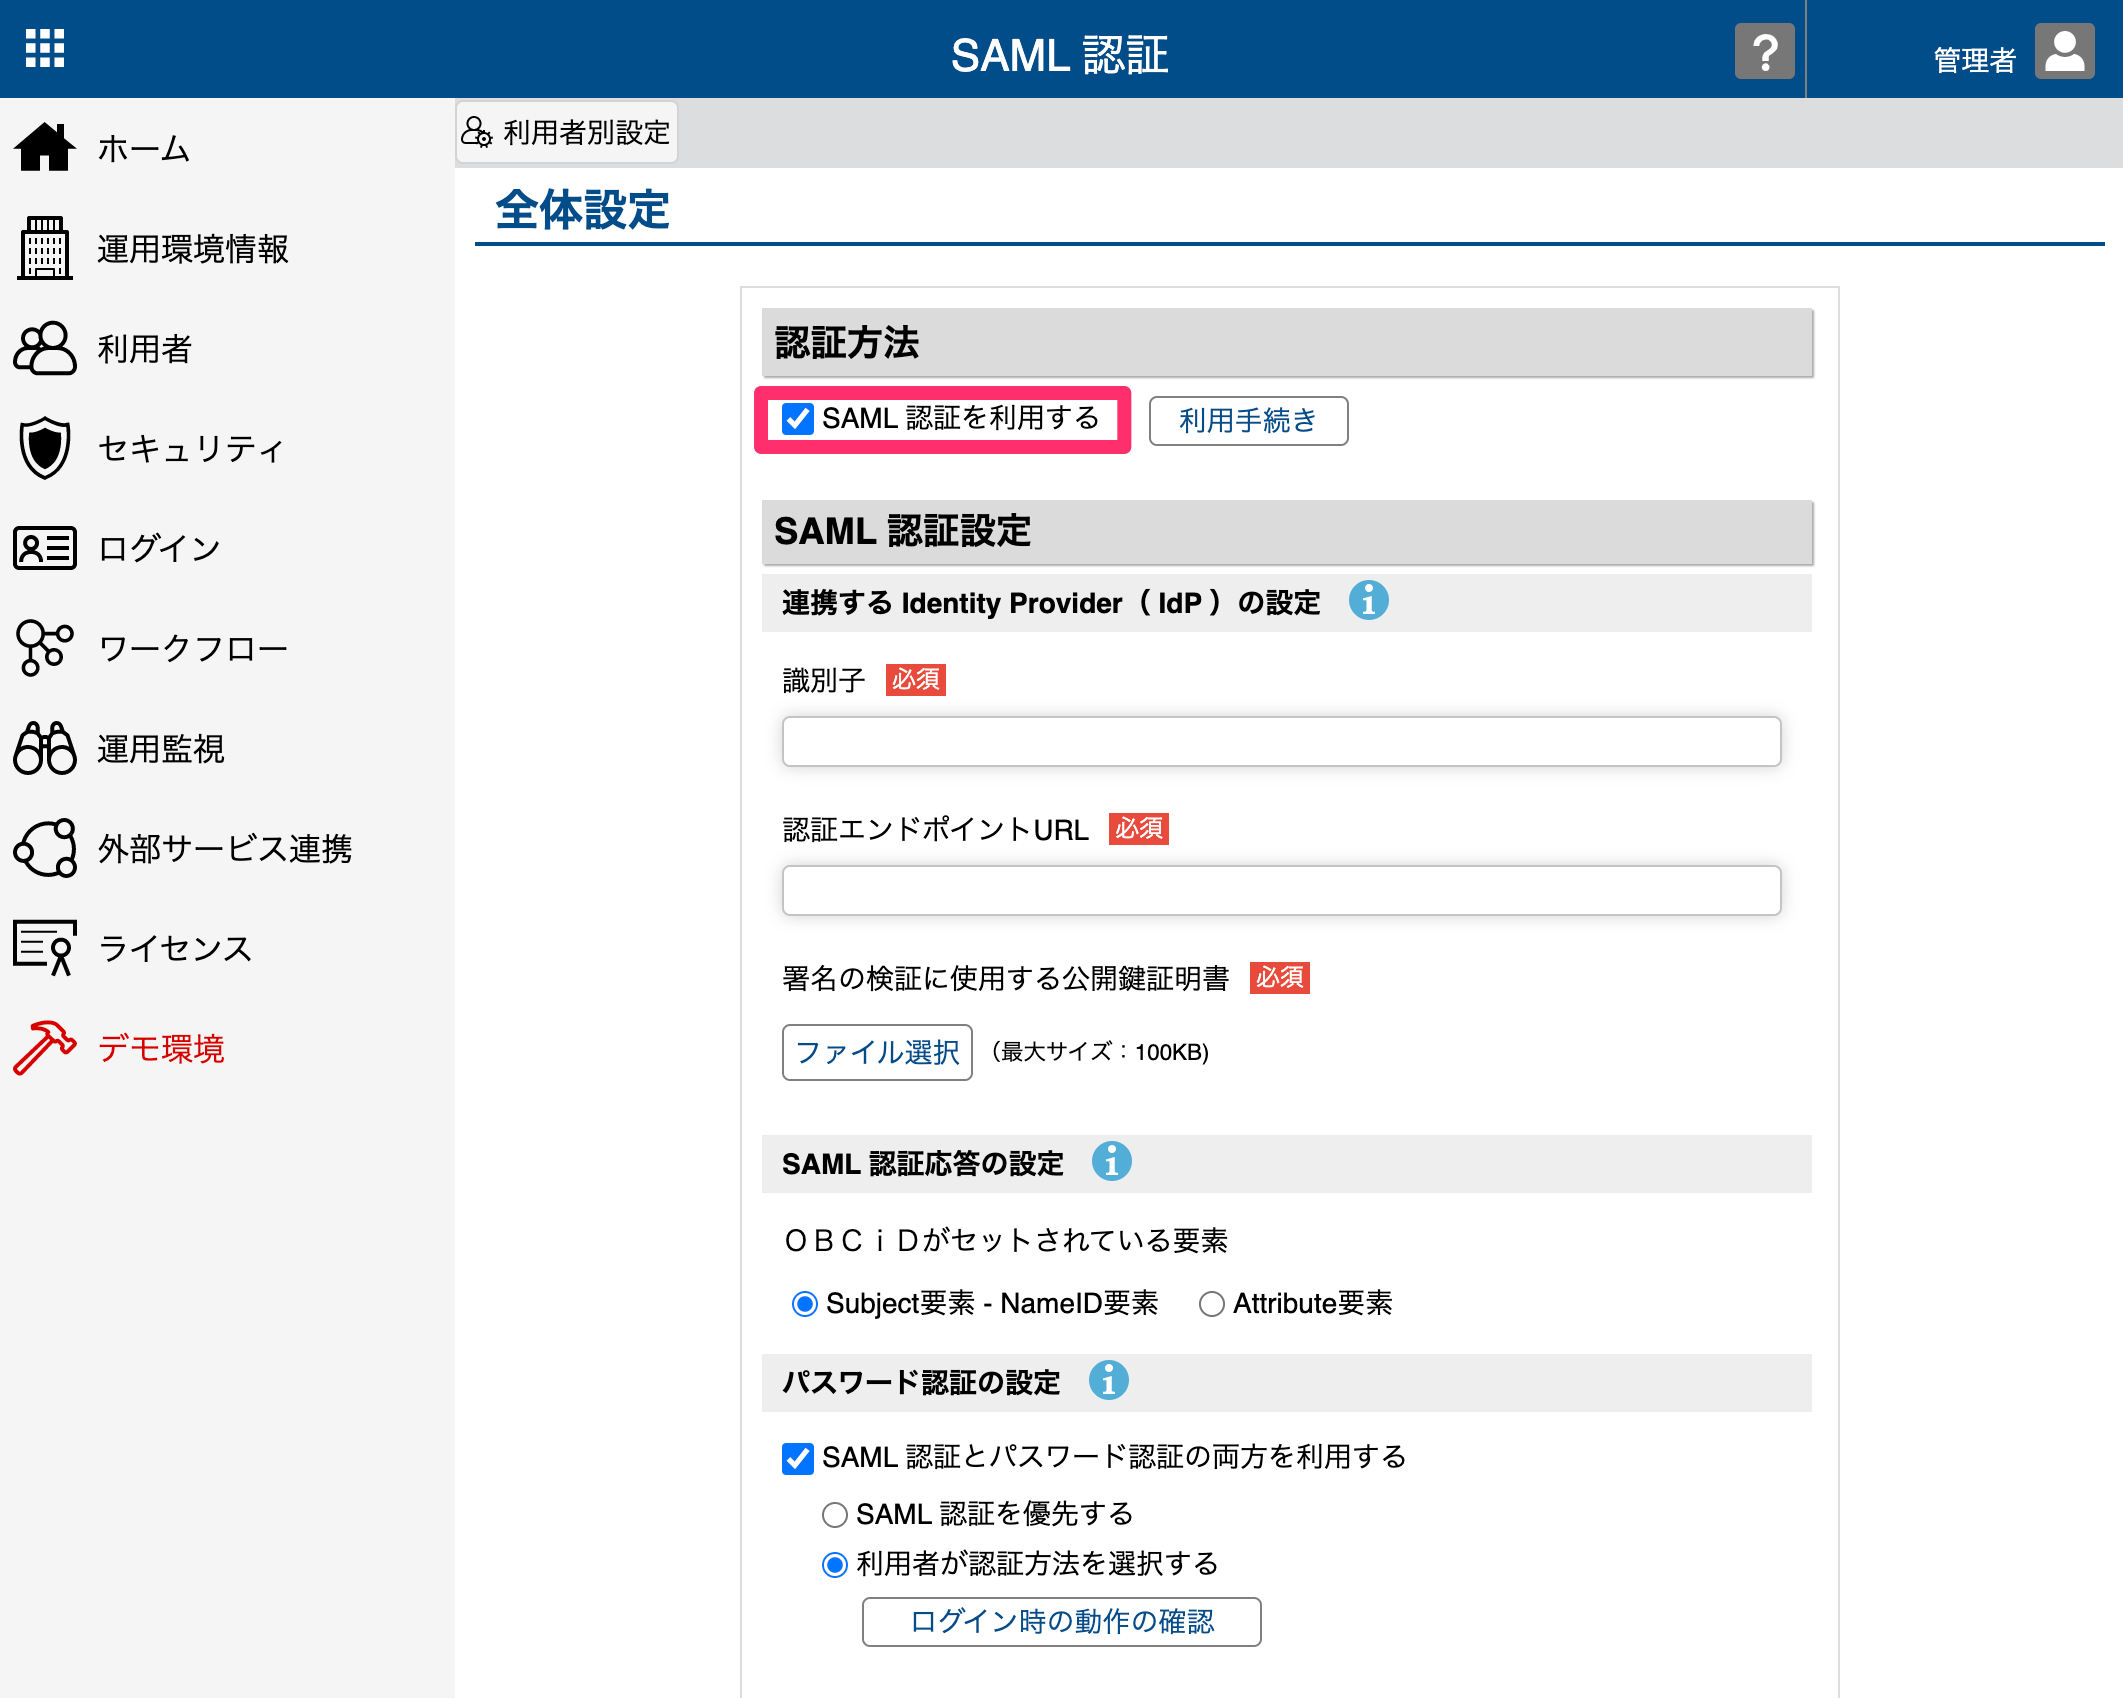Image resolution: width=2123 pixels, height=1698 pixels.
Task: Click the 識別子 input field
Action: [x=1281, y=742]
